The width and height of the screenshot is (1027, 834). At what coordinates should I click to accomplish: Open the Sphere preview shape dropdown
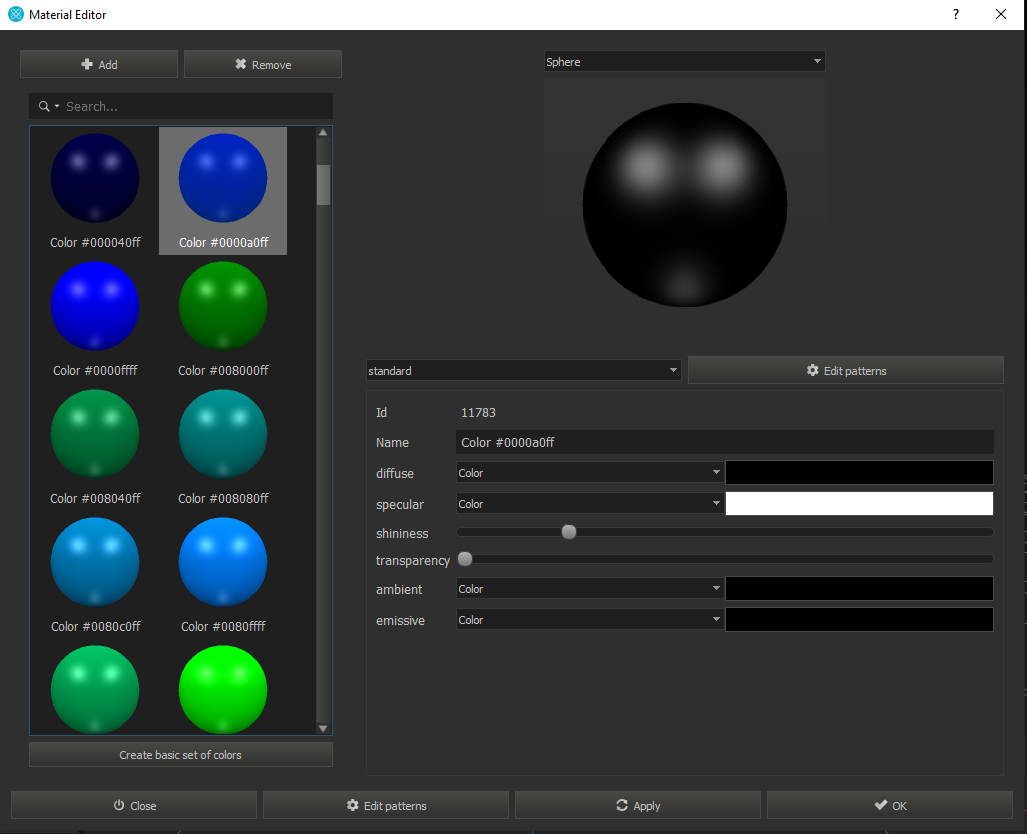(684, 62)
